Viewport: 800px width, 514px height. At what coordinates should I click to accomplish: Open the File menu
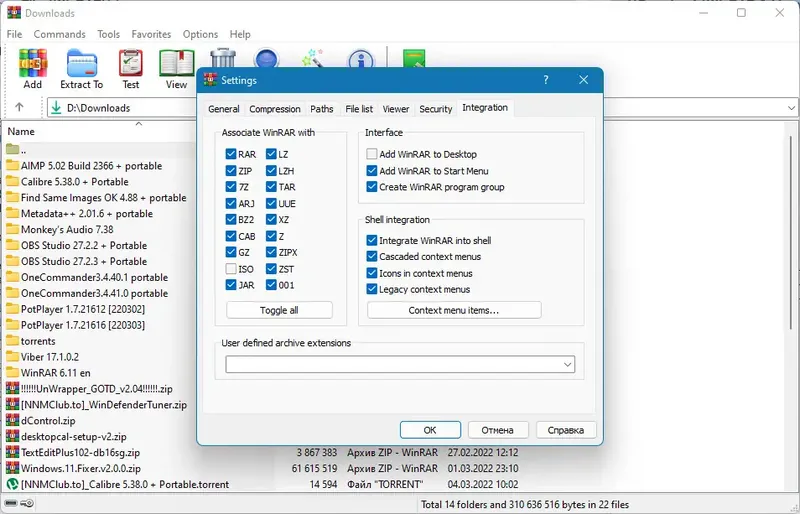pos(14,34)
